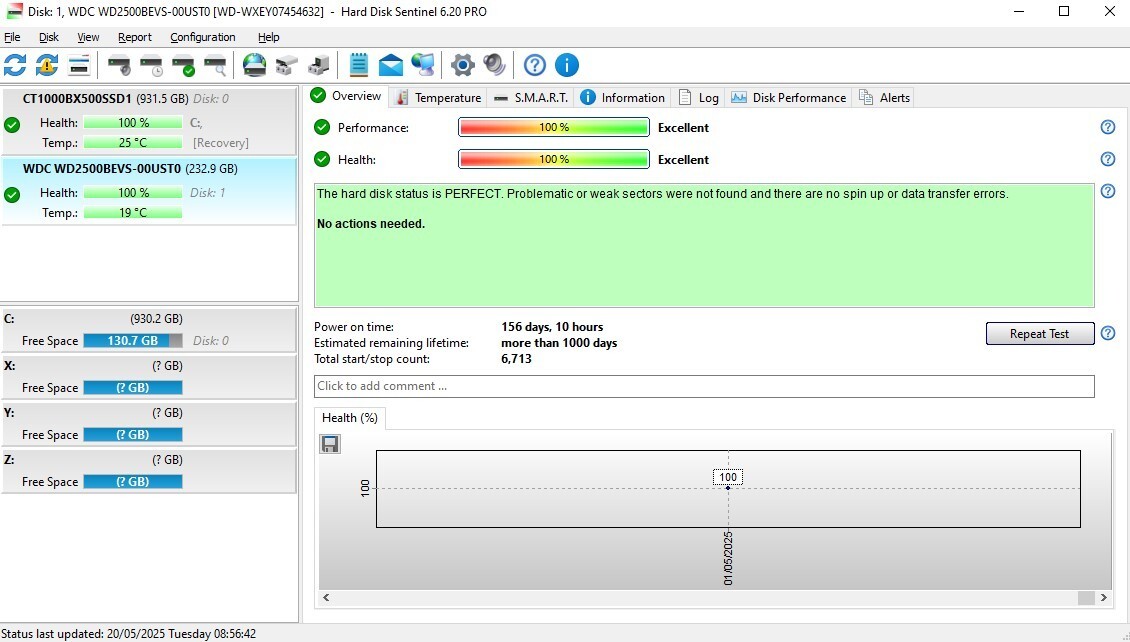Click the graph scrollbar right arrow
Screen dimensions: 1130x642
coord(1103,597)
